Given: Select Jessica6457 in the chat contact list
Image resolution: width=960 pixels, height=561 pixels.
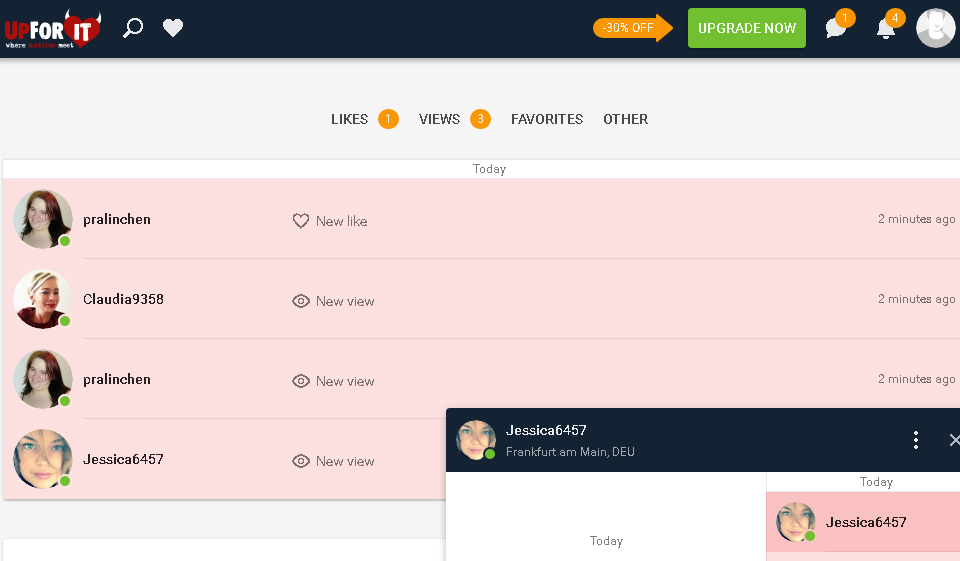Looking at the screenshot, I should pos(865,522).
